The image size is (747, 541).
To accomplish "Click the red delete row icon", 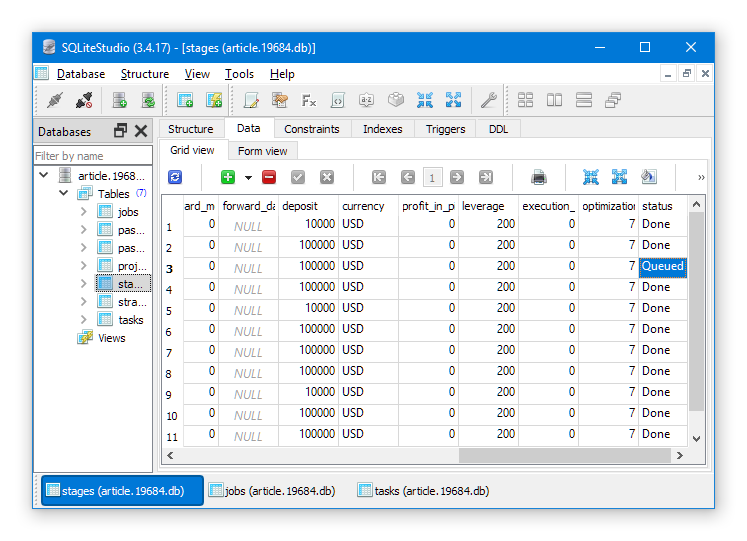I will tap(269, 177).
